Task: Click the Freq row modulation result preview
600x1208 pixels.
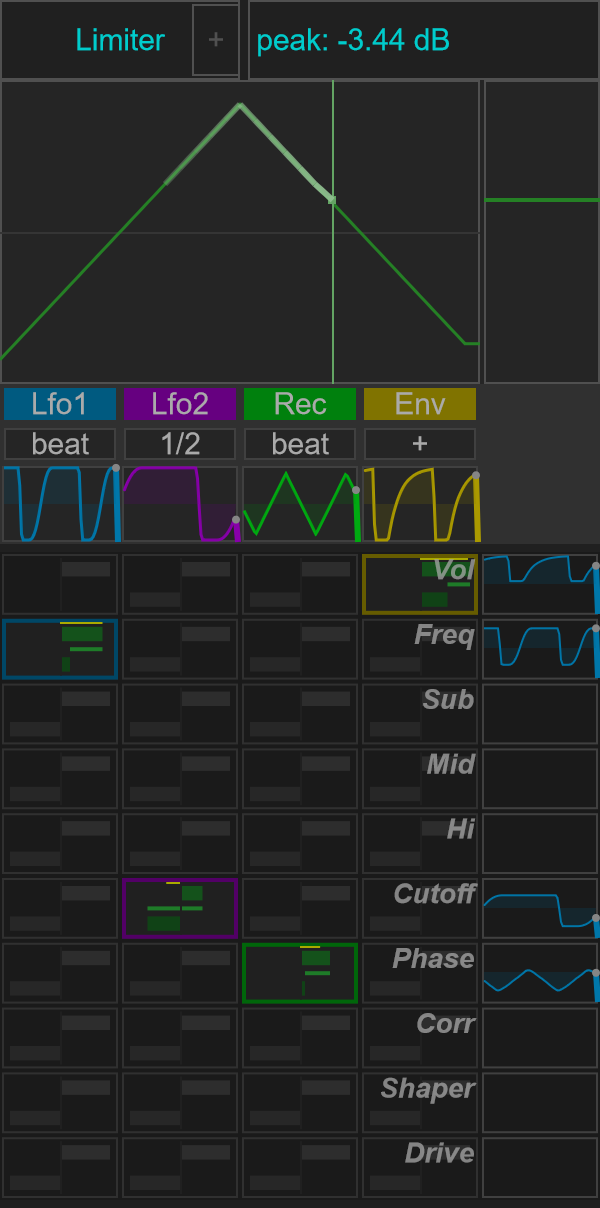Action: click(540, 649)
